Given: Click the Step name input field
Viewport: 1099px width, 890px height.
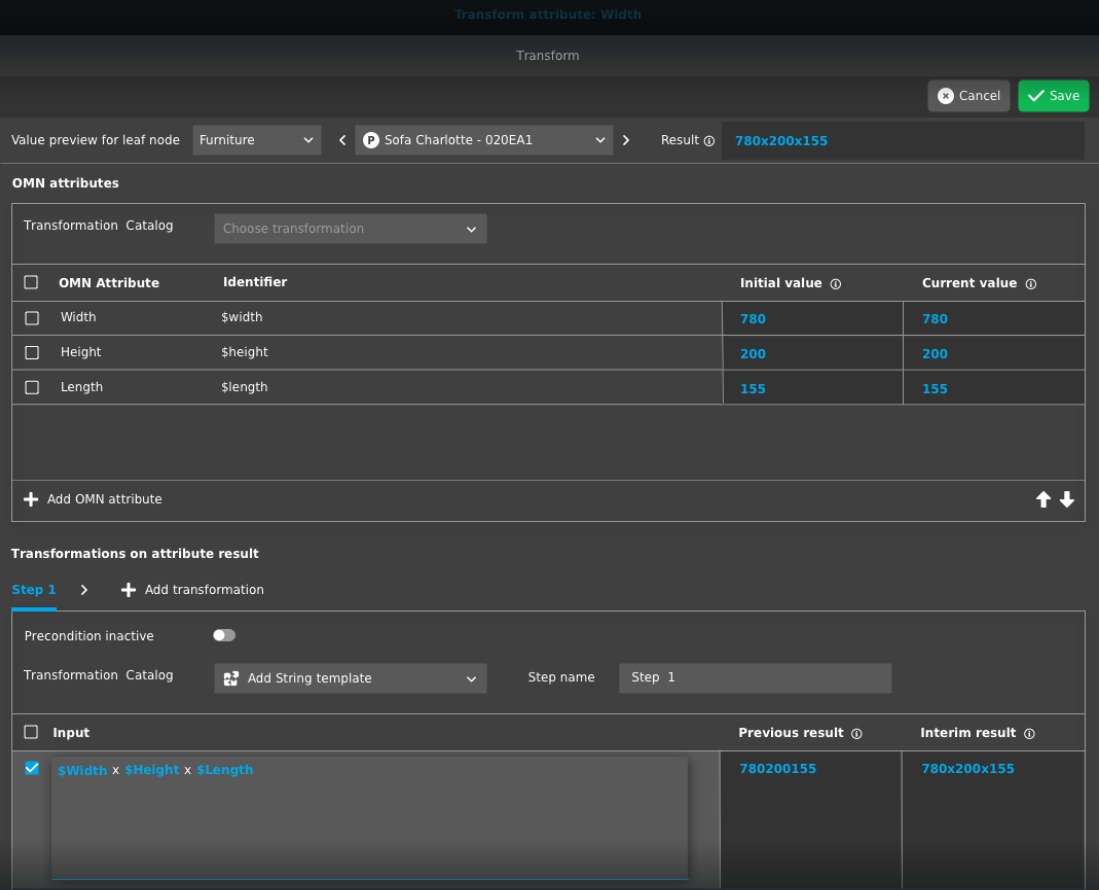Looking at the screenshot, I should click(755, 678).
